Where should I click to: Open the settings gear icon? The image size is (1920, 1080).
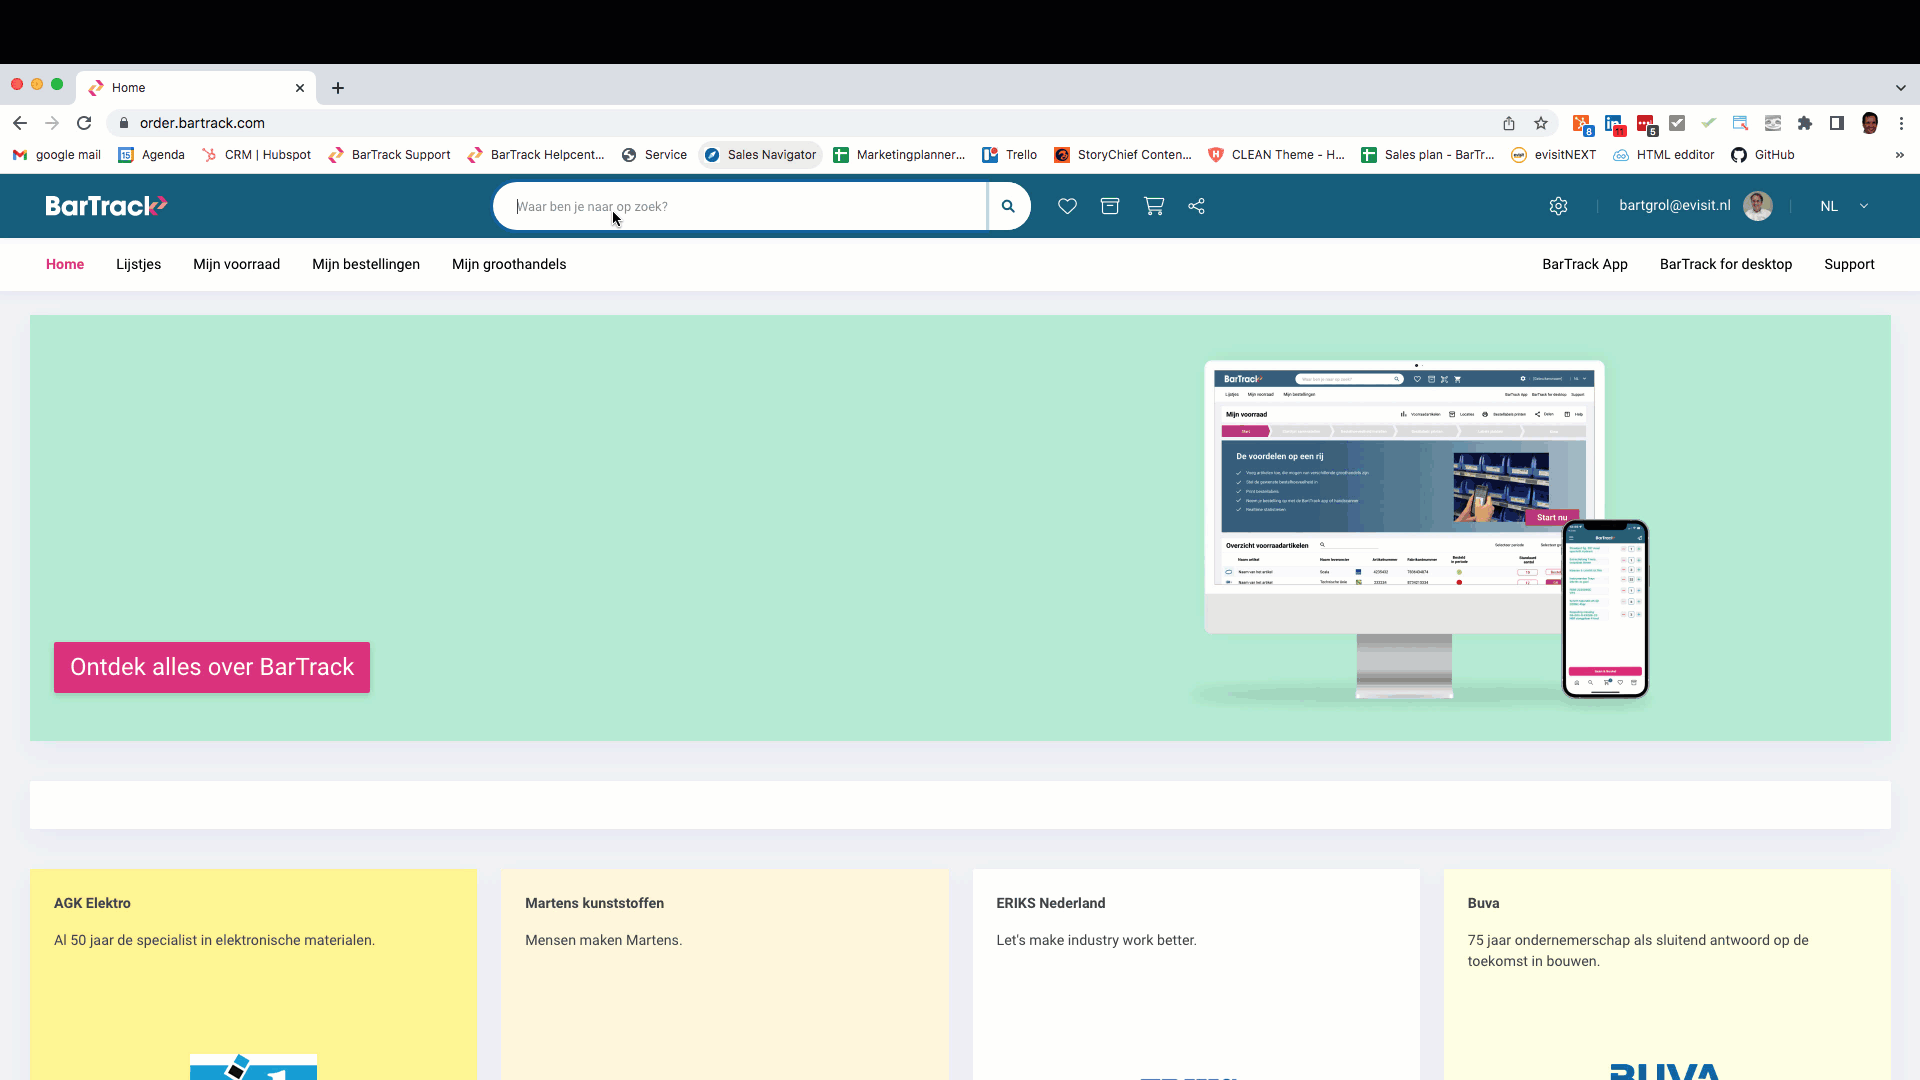pos(1557,206)
